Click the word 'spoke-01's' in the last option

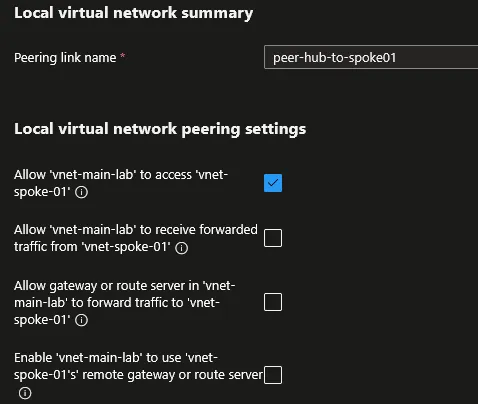46,375
